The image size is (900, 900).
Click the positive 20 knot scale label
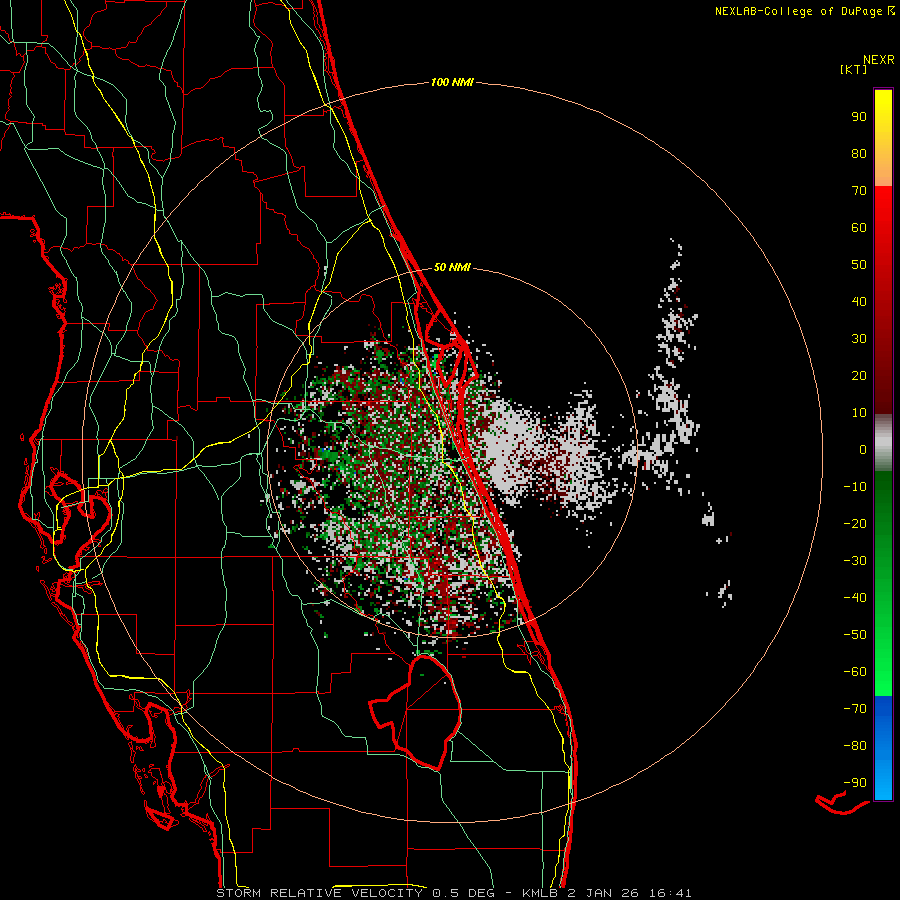tap(859, 375)
